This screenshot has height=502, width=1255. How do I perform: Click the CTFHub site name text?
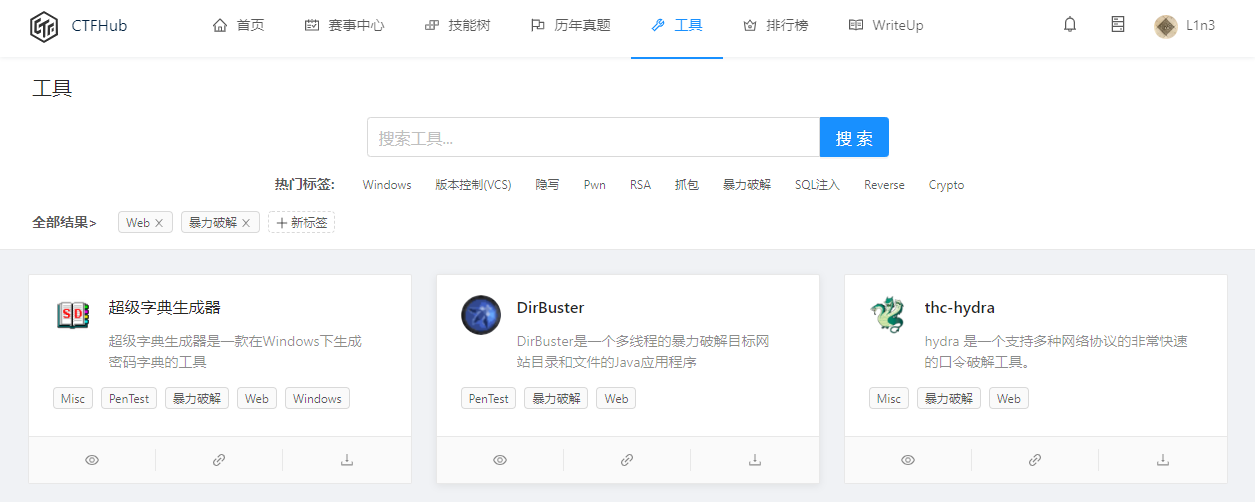tap(99, 25)
